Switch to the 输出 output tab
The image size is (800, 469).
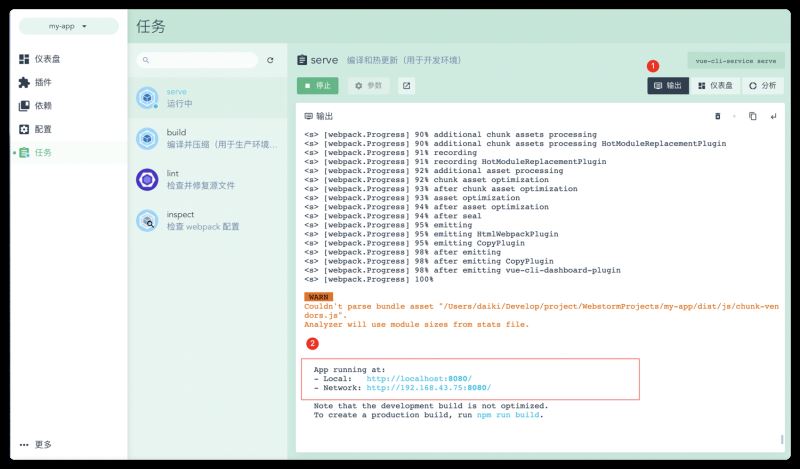pyautogui.click(x=668, y=86)
